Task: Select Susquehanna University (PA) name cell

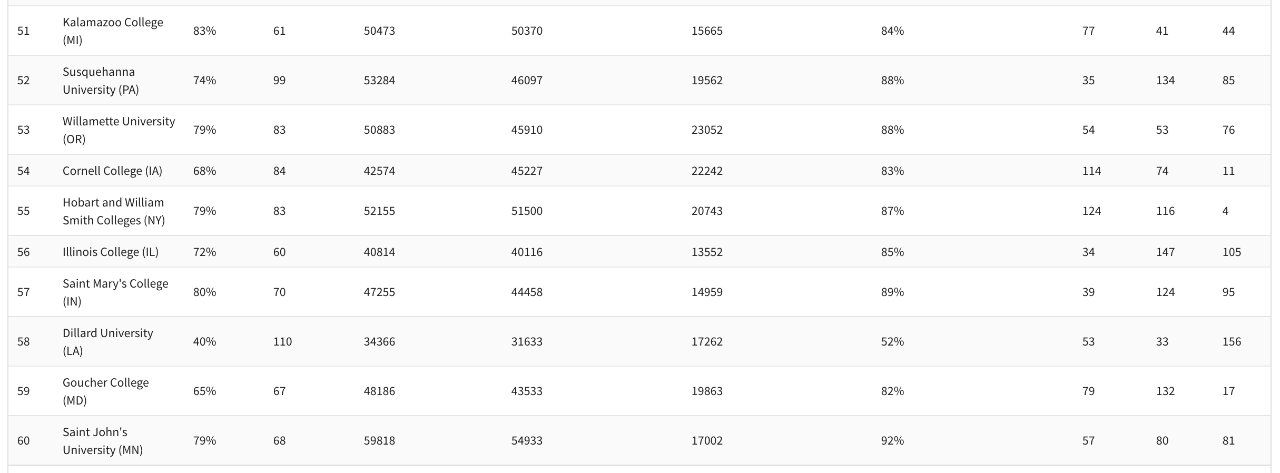Action: tap(100, 81)
